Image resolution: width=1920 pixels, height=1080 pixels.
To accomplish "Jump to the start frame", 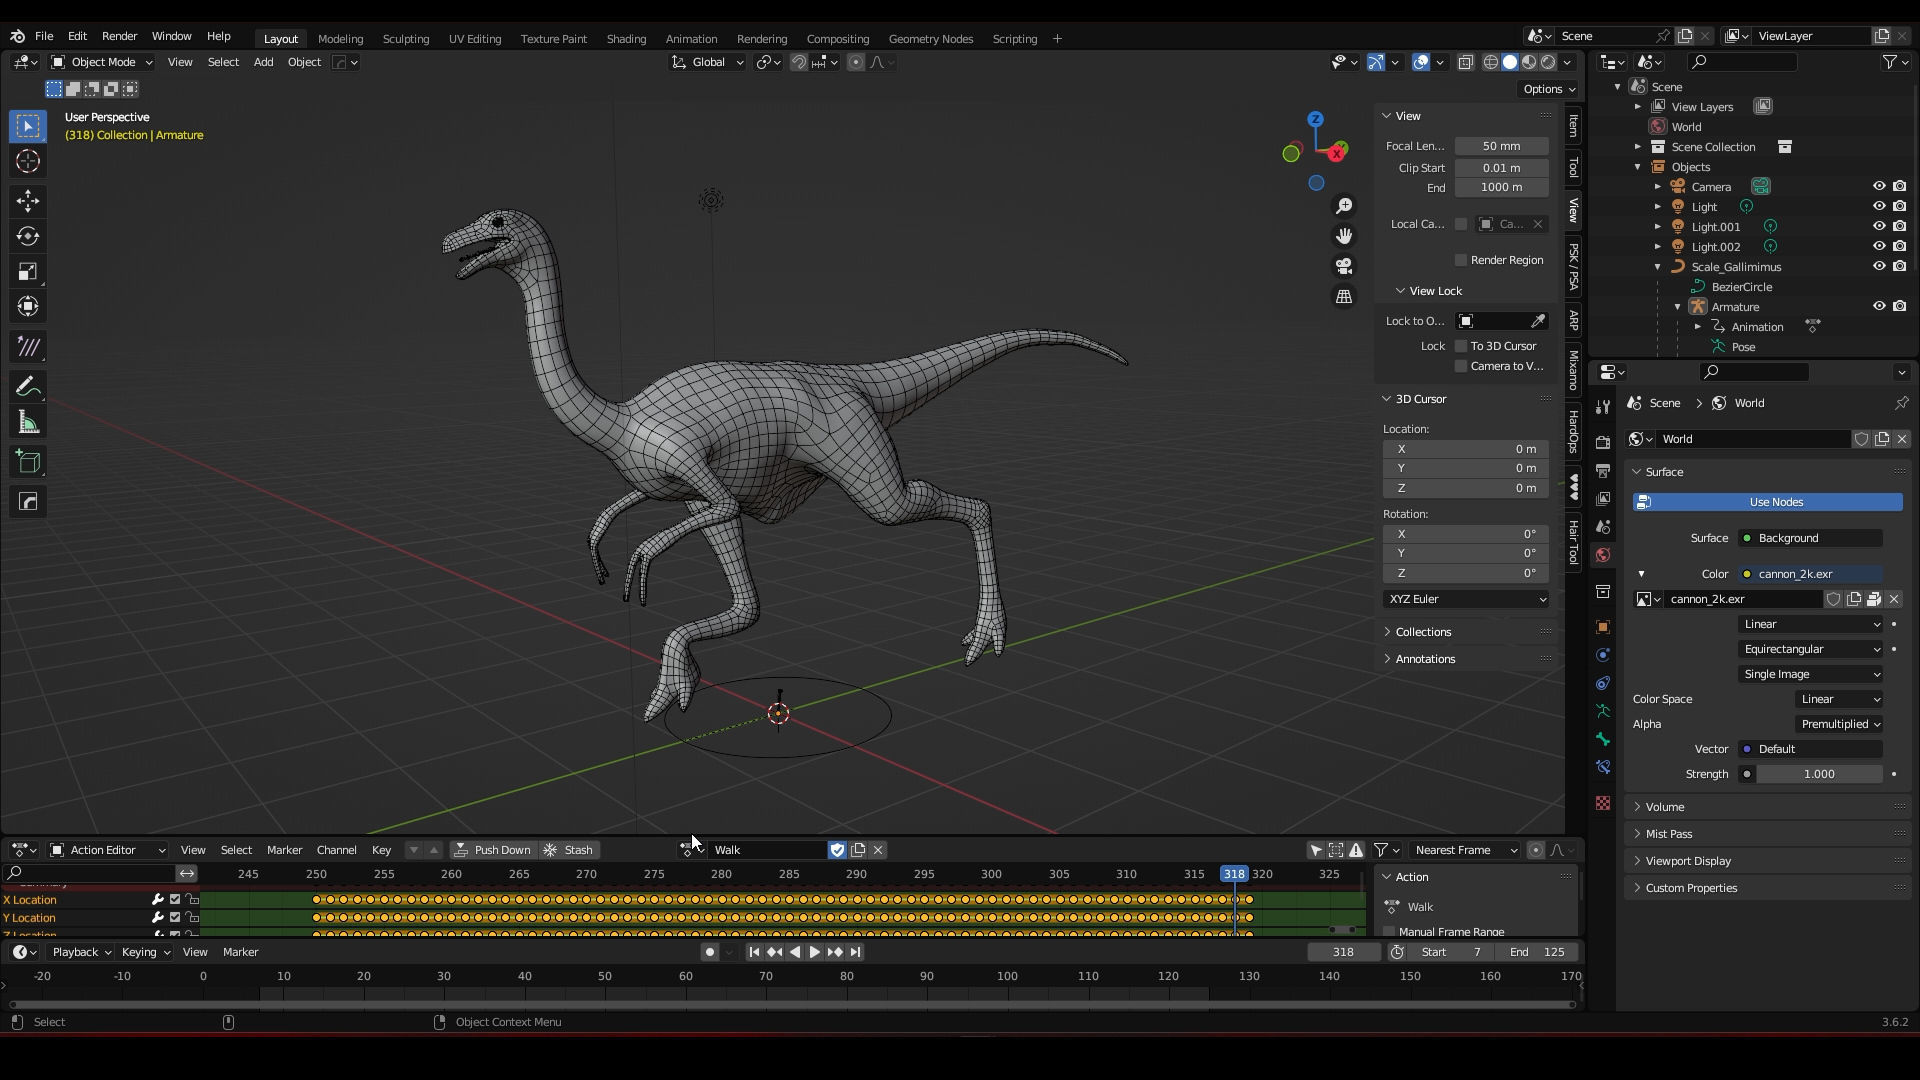I will (754, 952).
